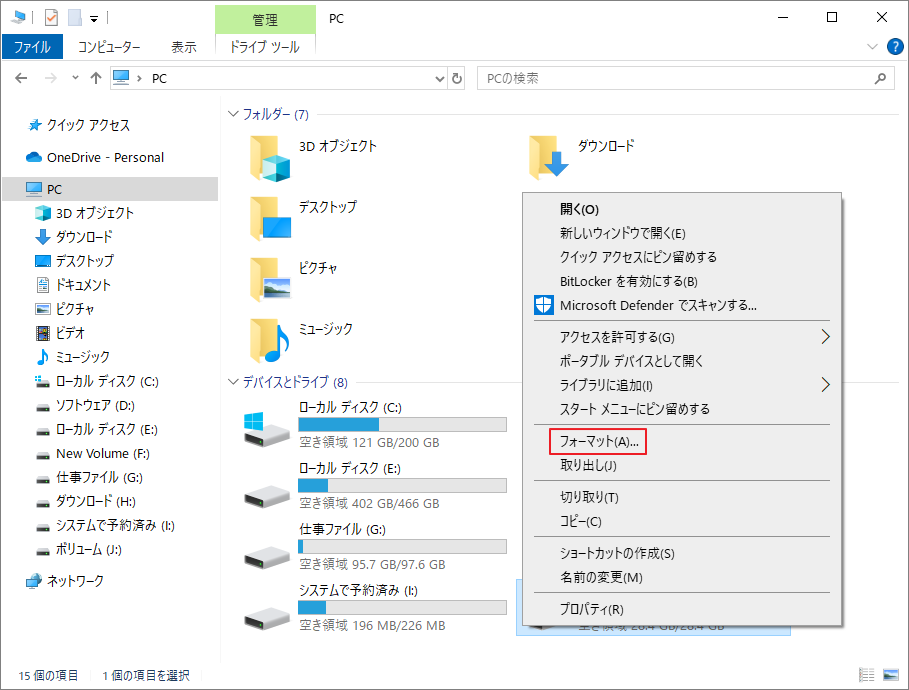Click the ローカル ディスク (C:) drive icon

point(266,429)
